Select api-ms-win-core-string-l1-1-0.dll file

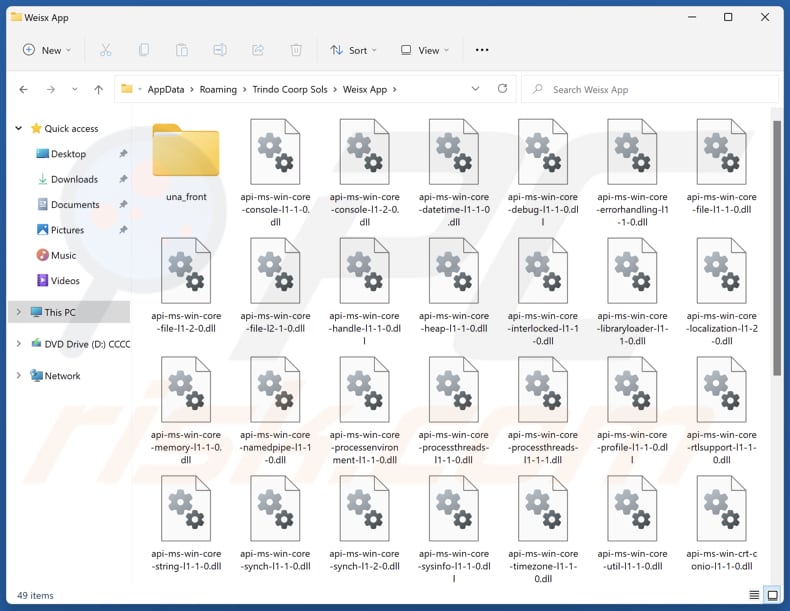click(186, 523)
